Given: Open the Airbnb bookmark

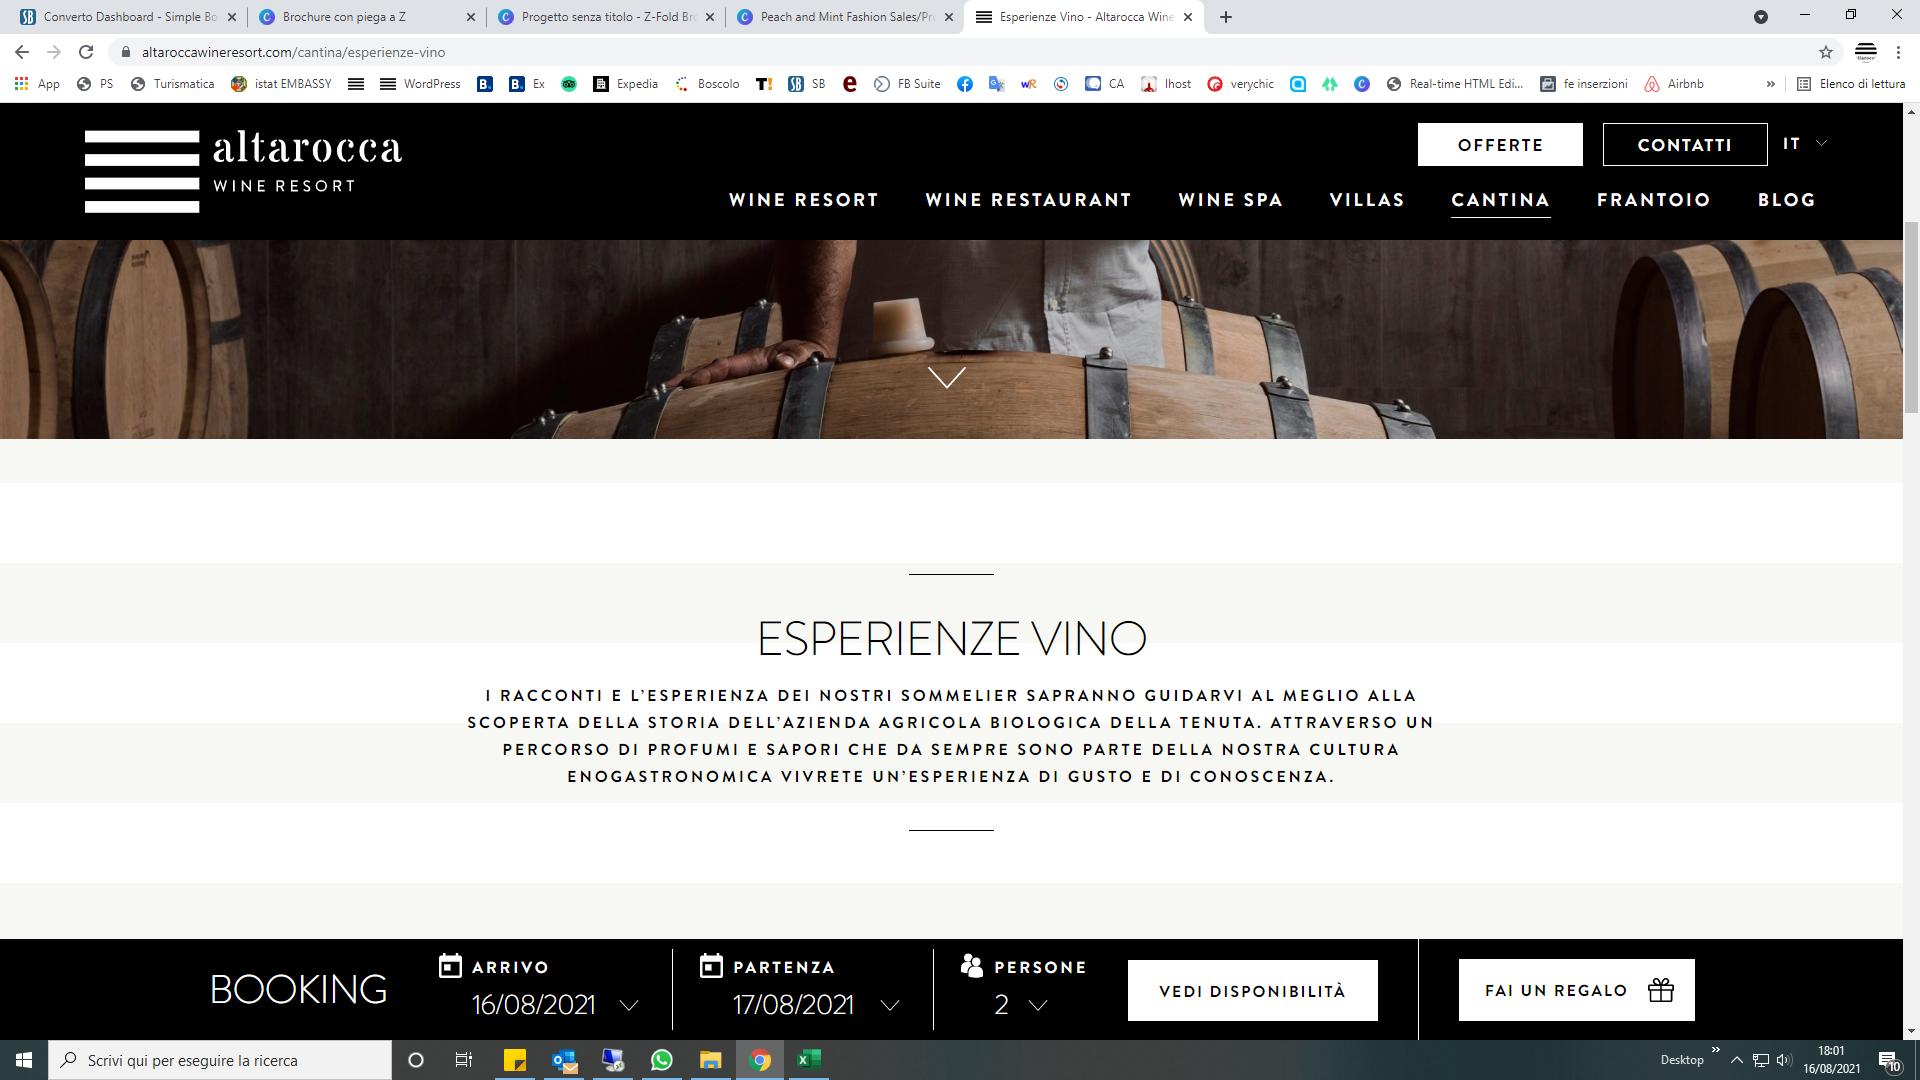Looking at the screenshot, I should click(1674, 84).
